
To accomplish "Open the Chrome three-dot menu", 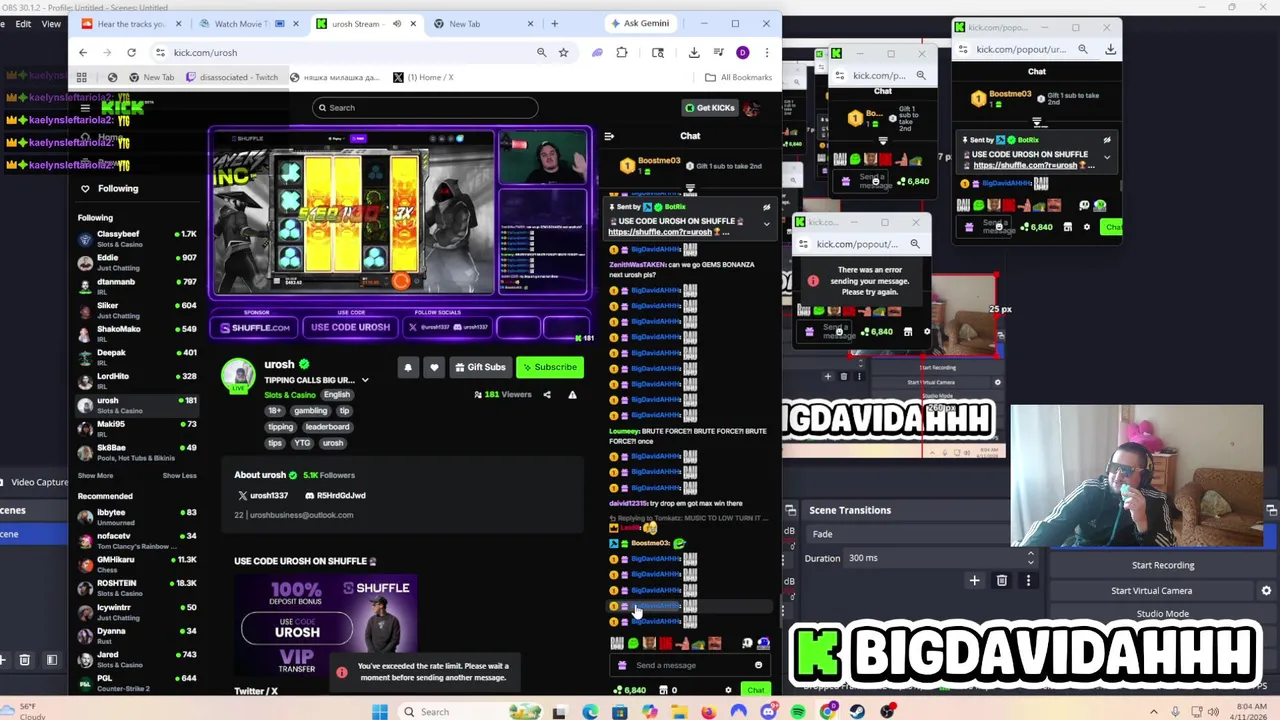I will click(x=767, y=52).
